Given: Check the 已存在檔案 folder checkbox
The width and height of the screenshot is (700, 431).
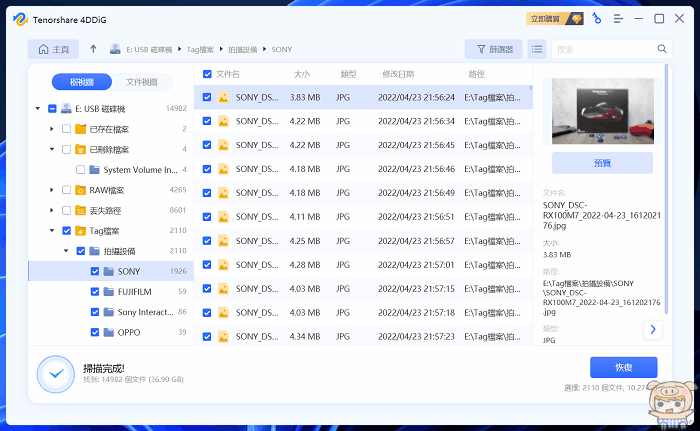Looking at the screenshot, I should tap(67, 129).
